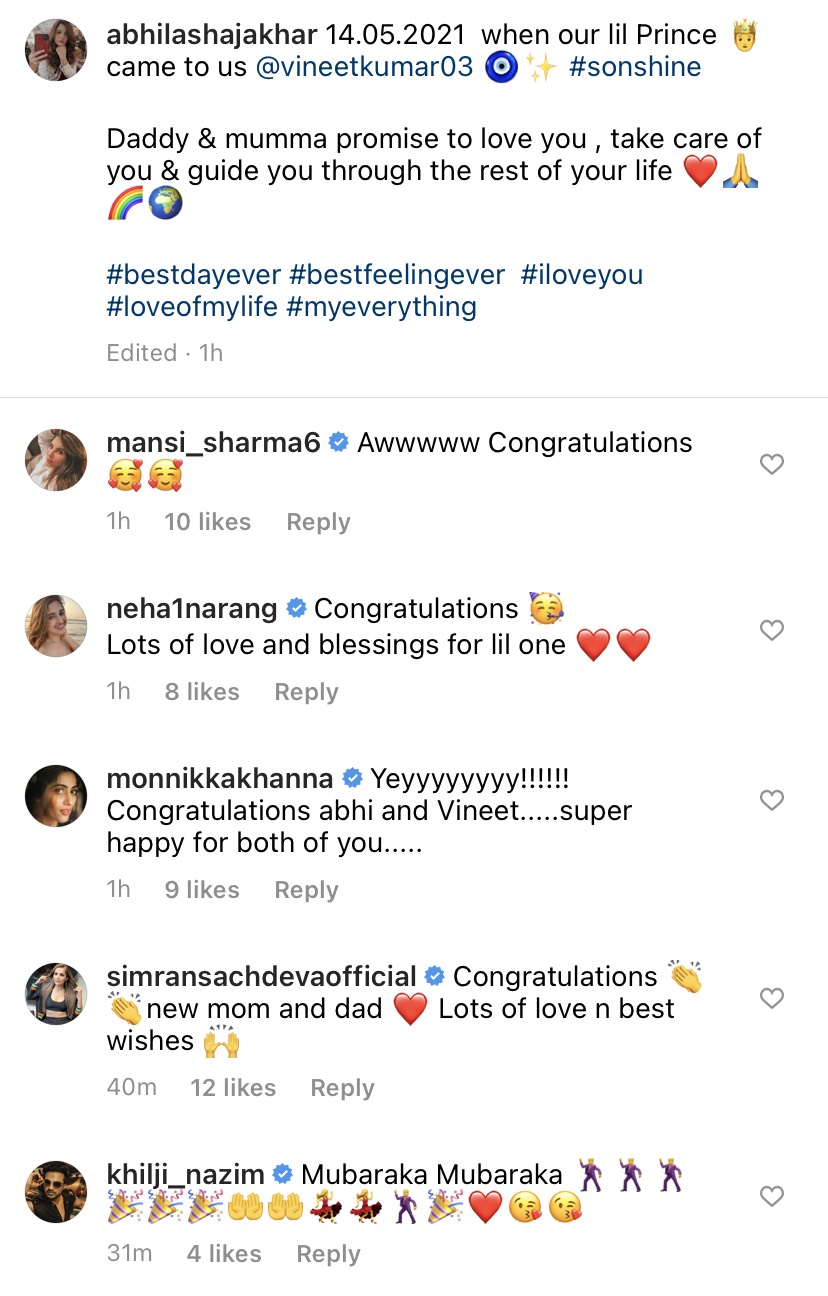The width and height of the screenshot is (828, 1296).
Task: Reply to khilji_nazim's comment
Action: (328, 1254)
